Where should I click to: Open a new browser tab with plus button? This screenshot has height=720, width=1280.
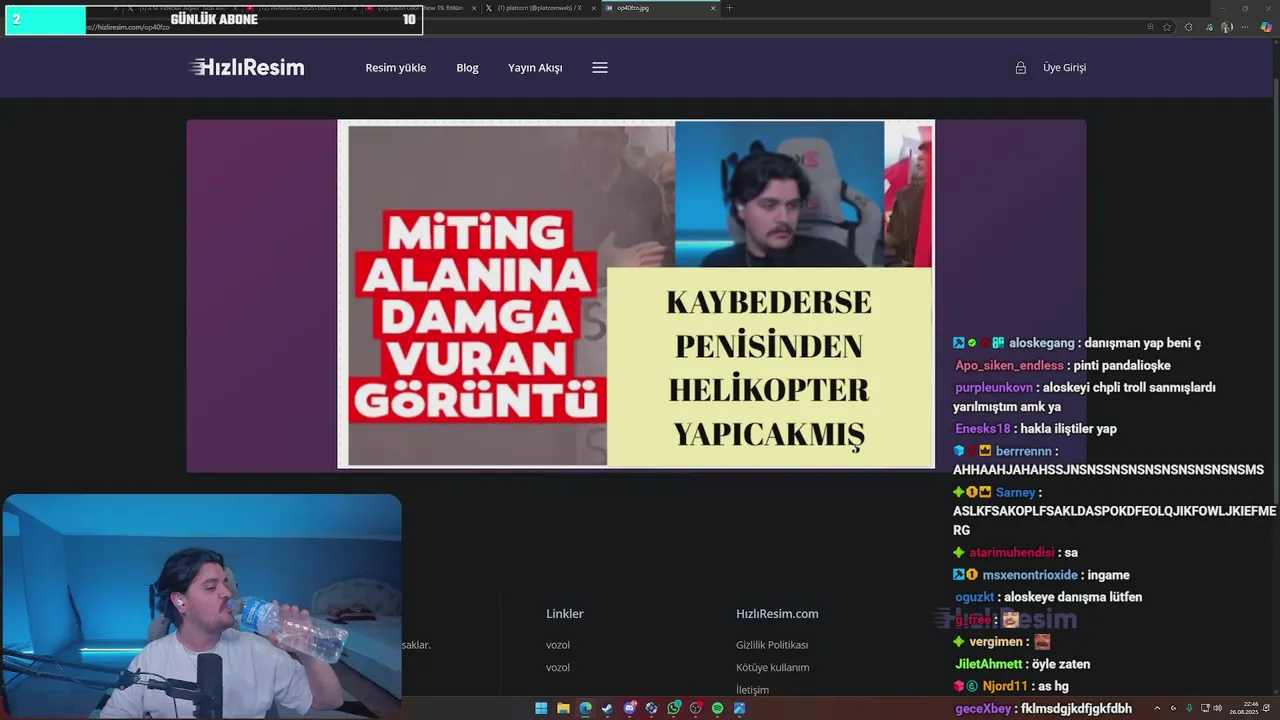coord(729,8)
